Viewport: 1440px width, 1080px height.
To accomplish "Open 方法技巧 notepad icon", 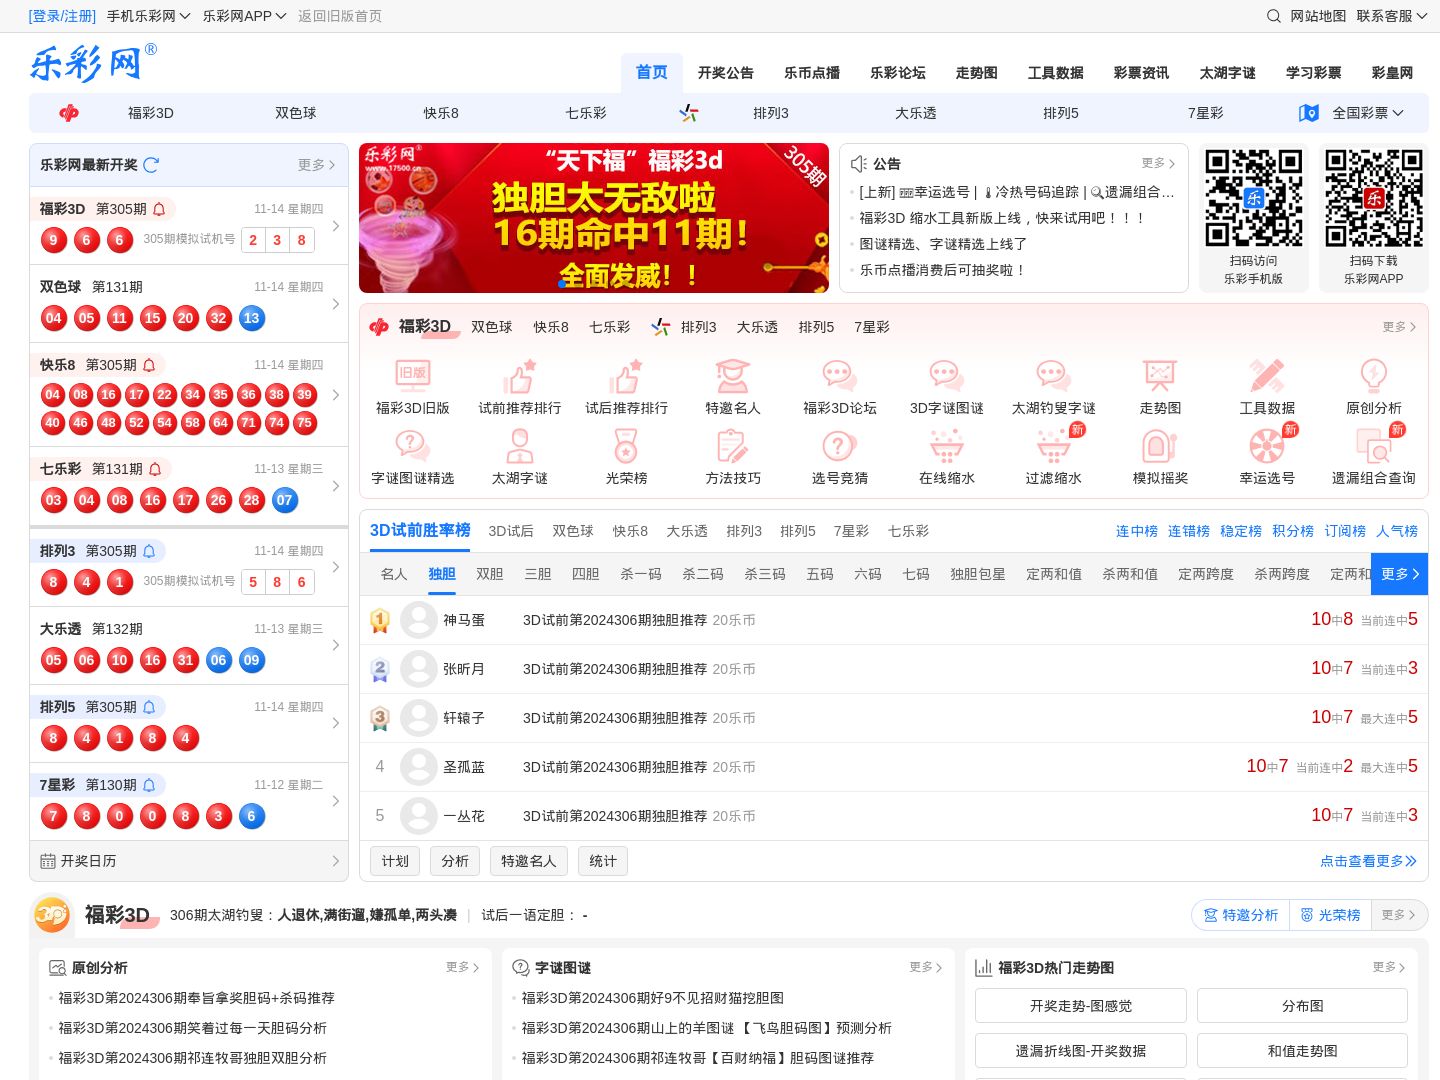I will click(733, 446).
